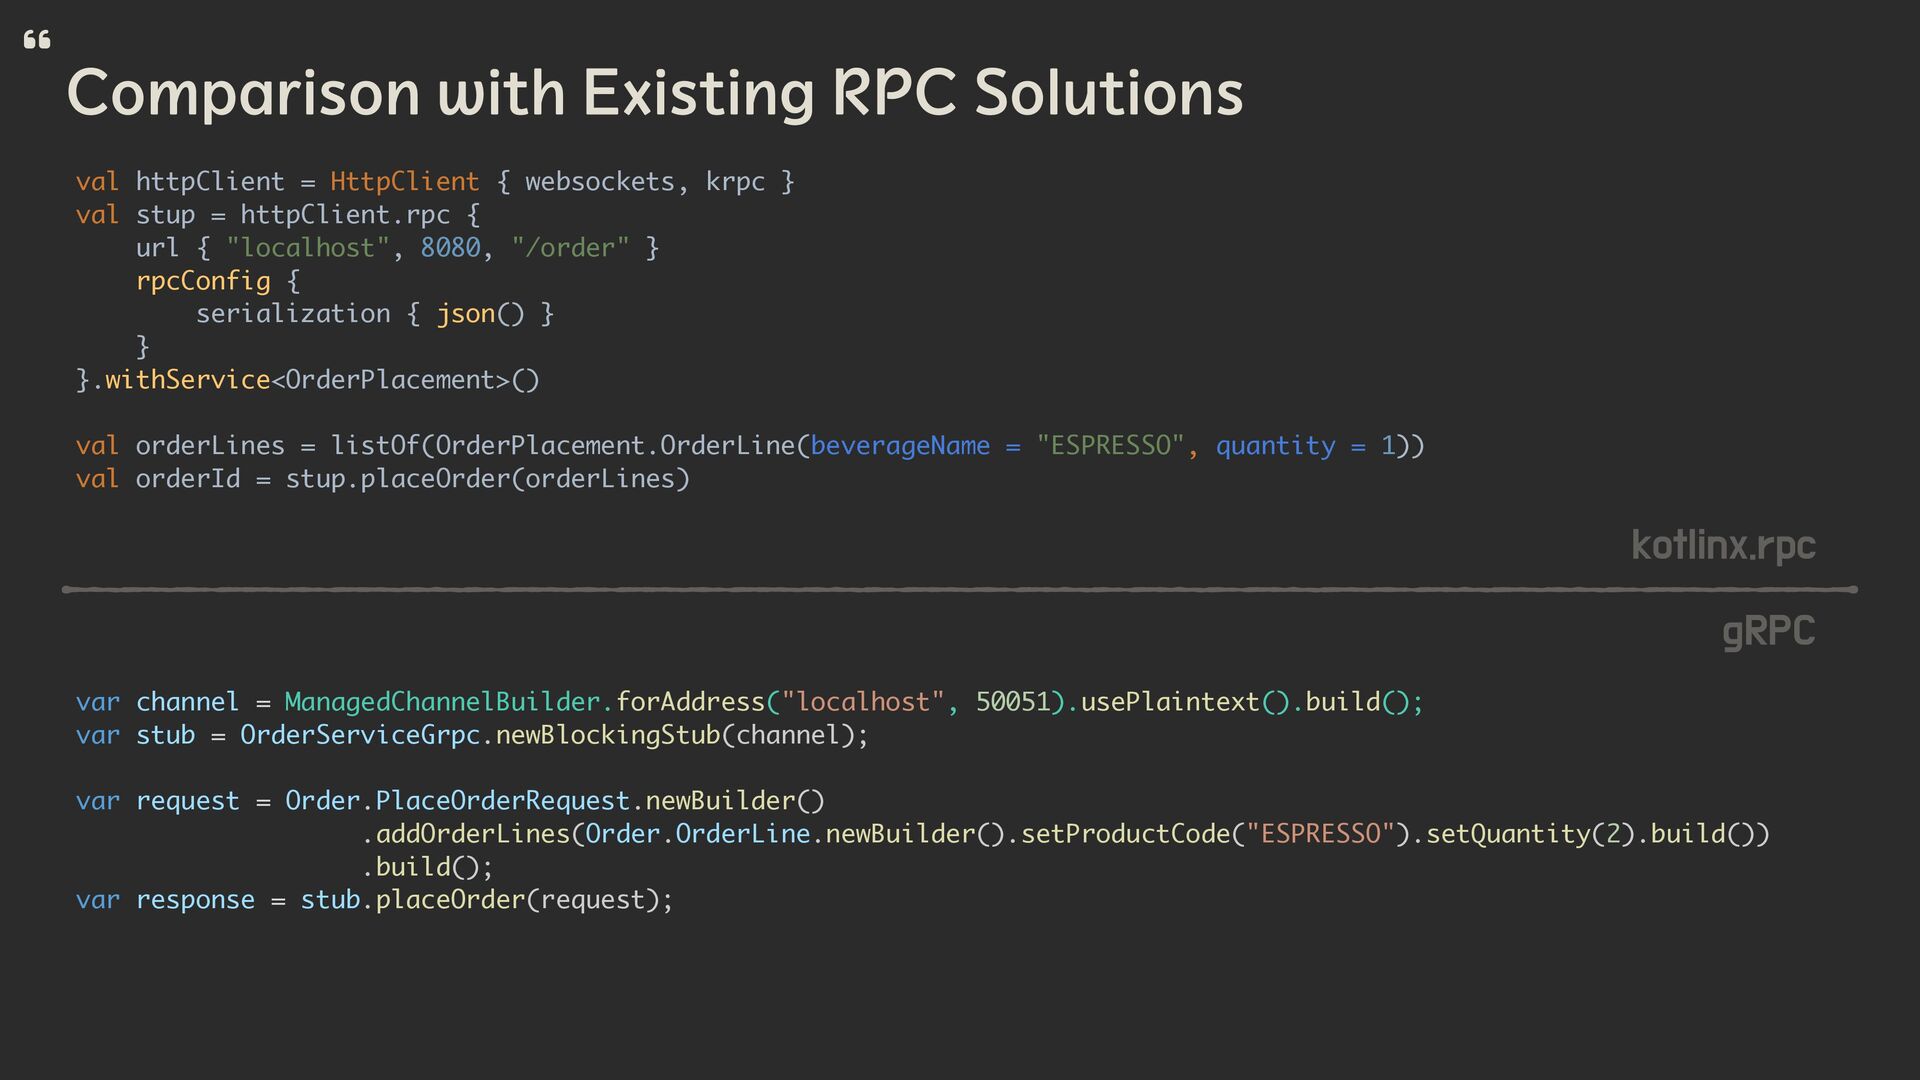Click the OrderServiceGrpc class name
The width and height of the screenshot is (1920, 1080).
pyautogui.click(x=360, y=735)
